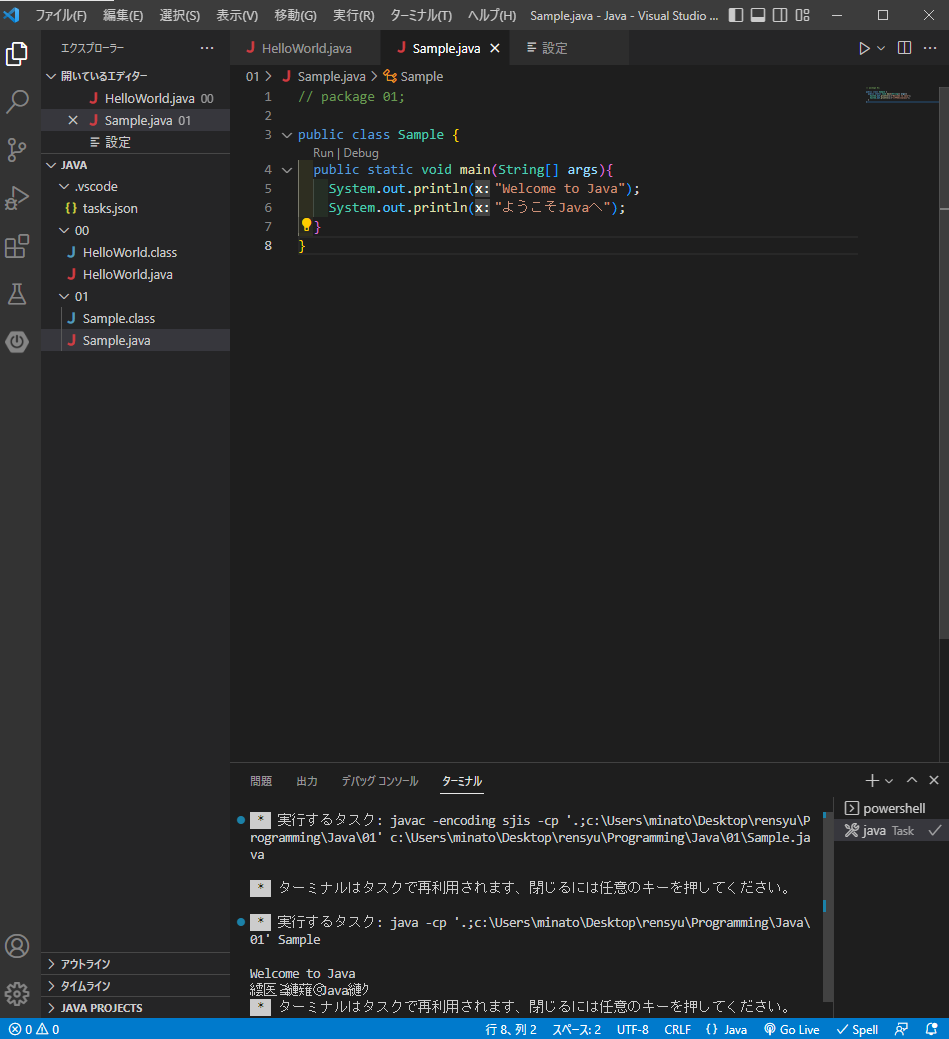The image size is (949, 1039).
Task: Open the Extensions view
Action: [x=17, y=246]
